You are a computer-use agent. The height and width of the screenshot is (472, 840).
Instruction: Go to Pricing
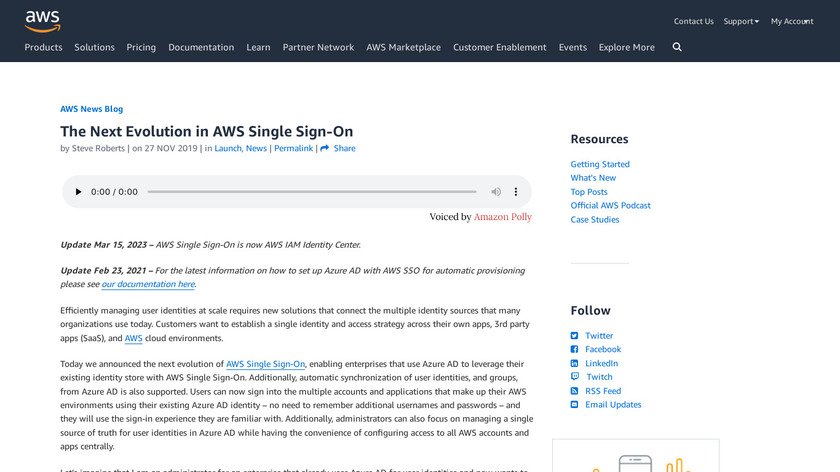point(141,47)
